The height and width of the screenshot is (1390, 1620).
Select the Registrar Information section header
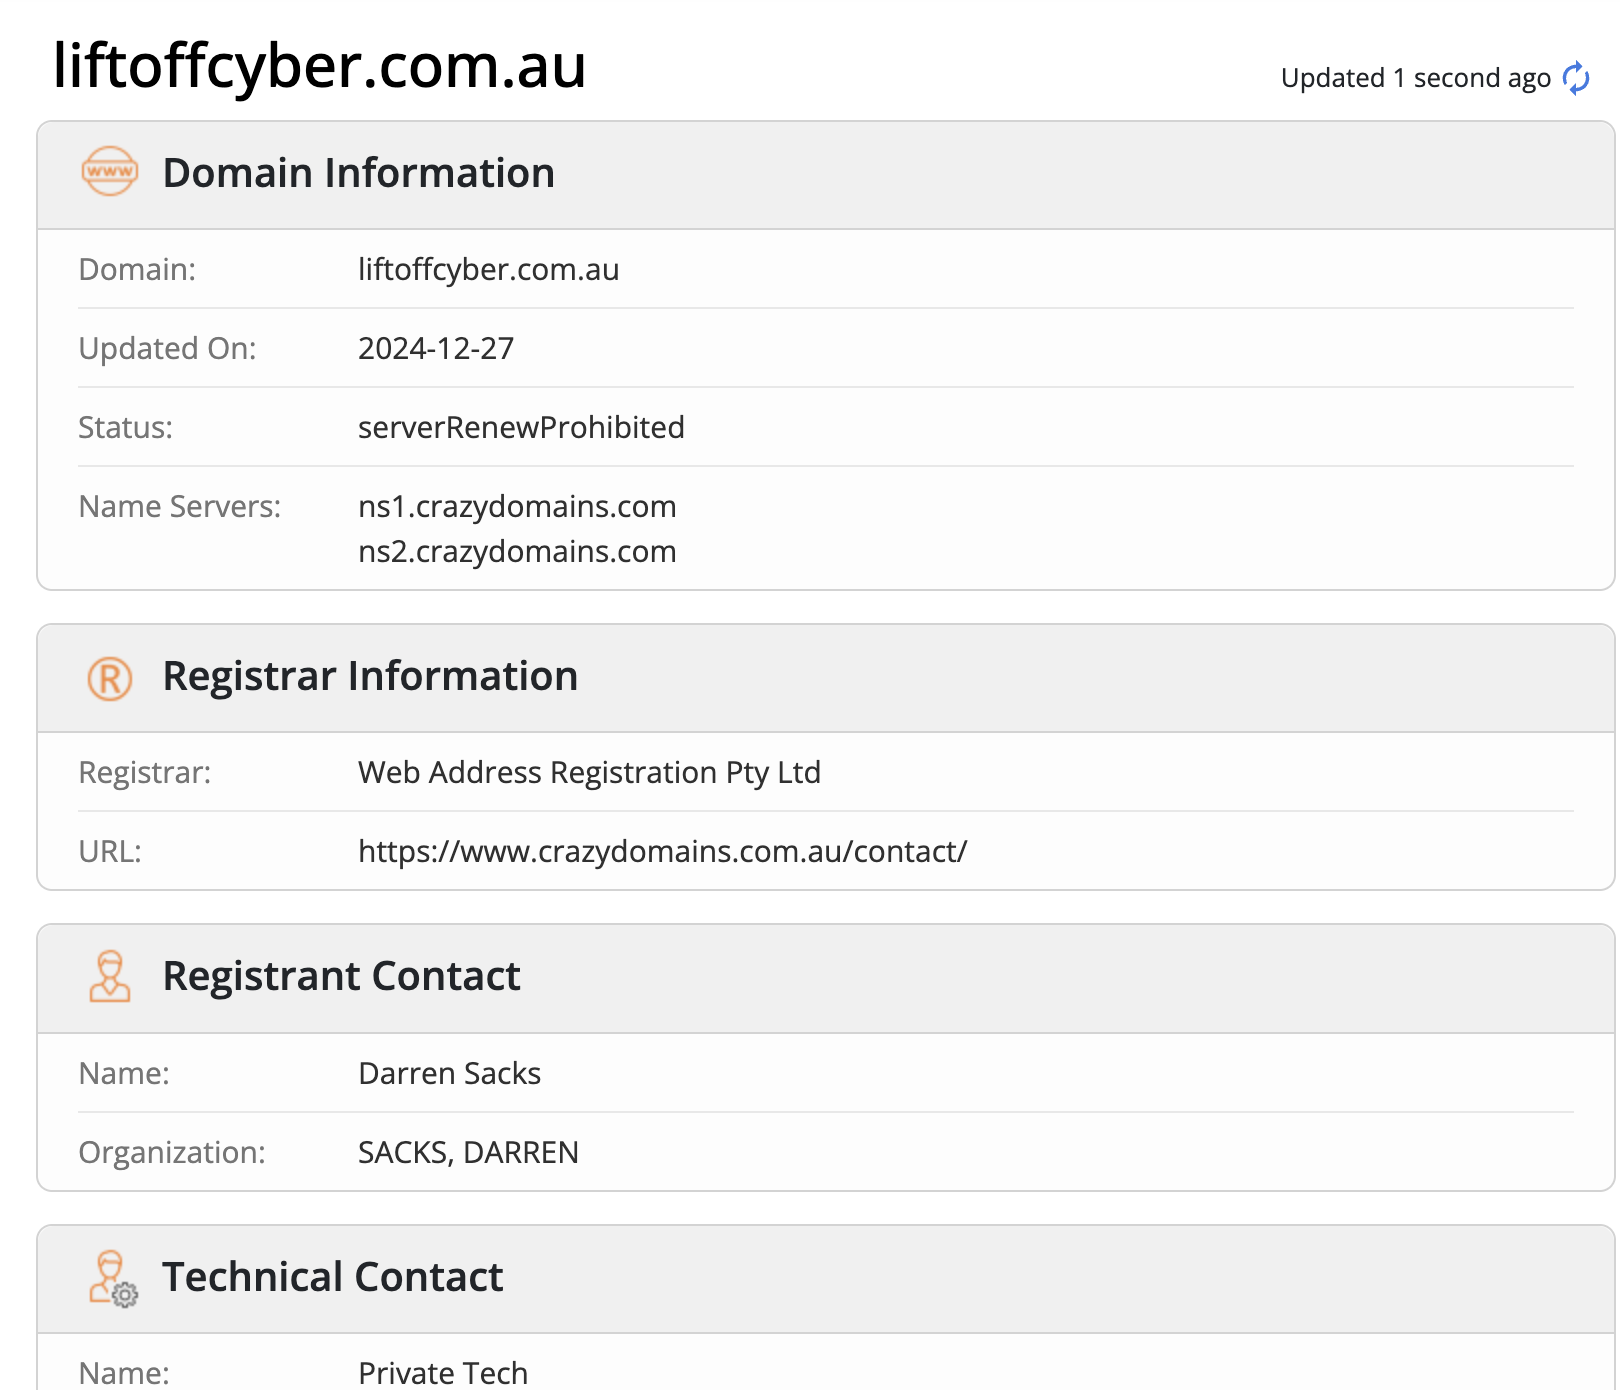pyautogui.click(x=826, y=678)
